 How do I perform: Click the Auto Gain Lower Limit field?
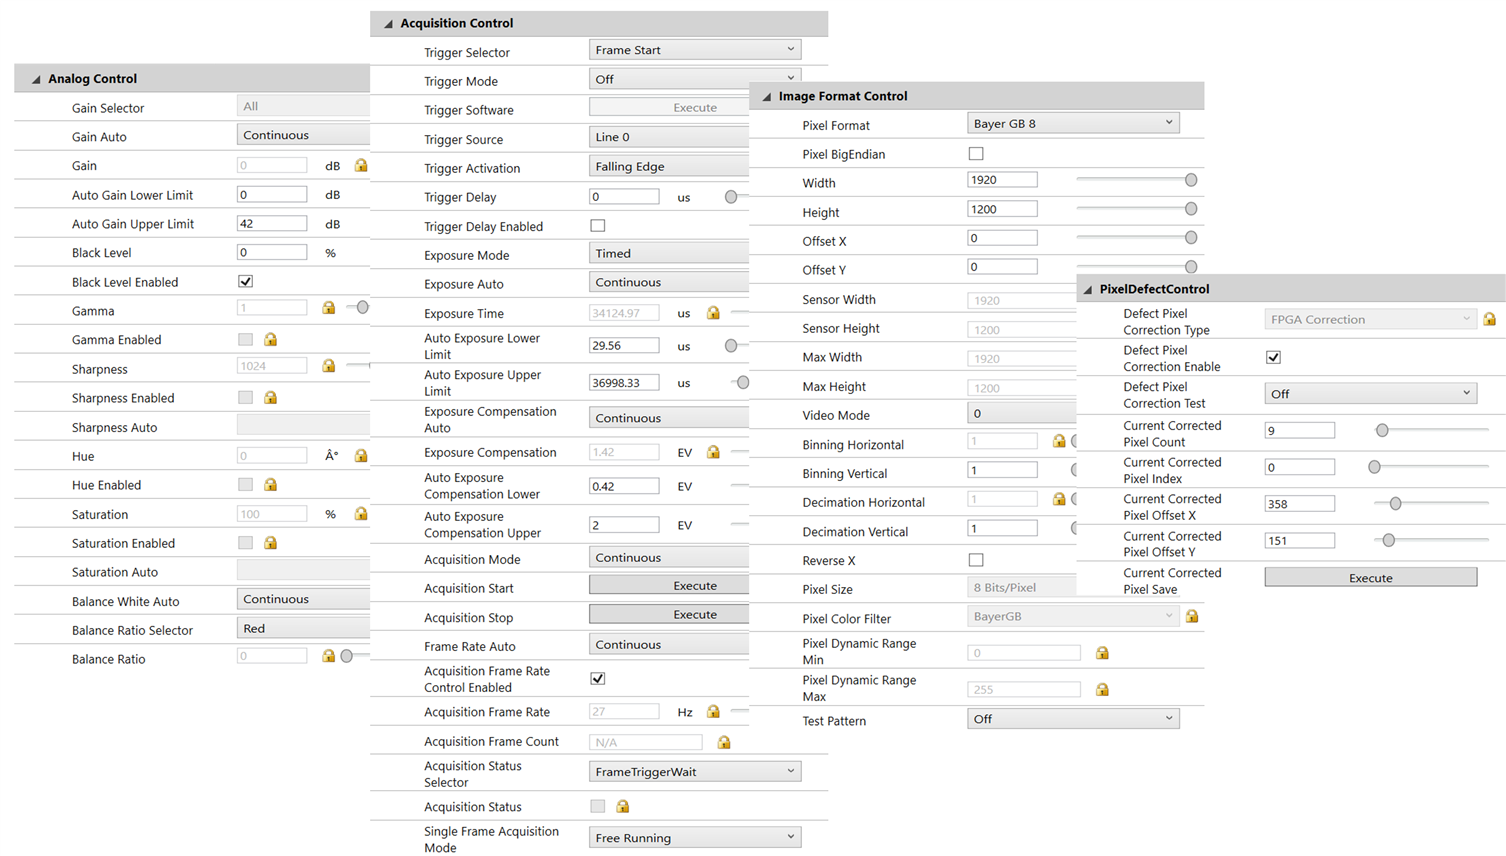[272, 194]
